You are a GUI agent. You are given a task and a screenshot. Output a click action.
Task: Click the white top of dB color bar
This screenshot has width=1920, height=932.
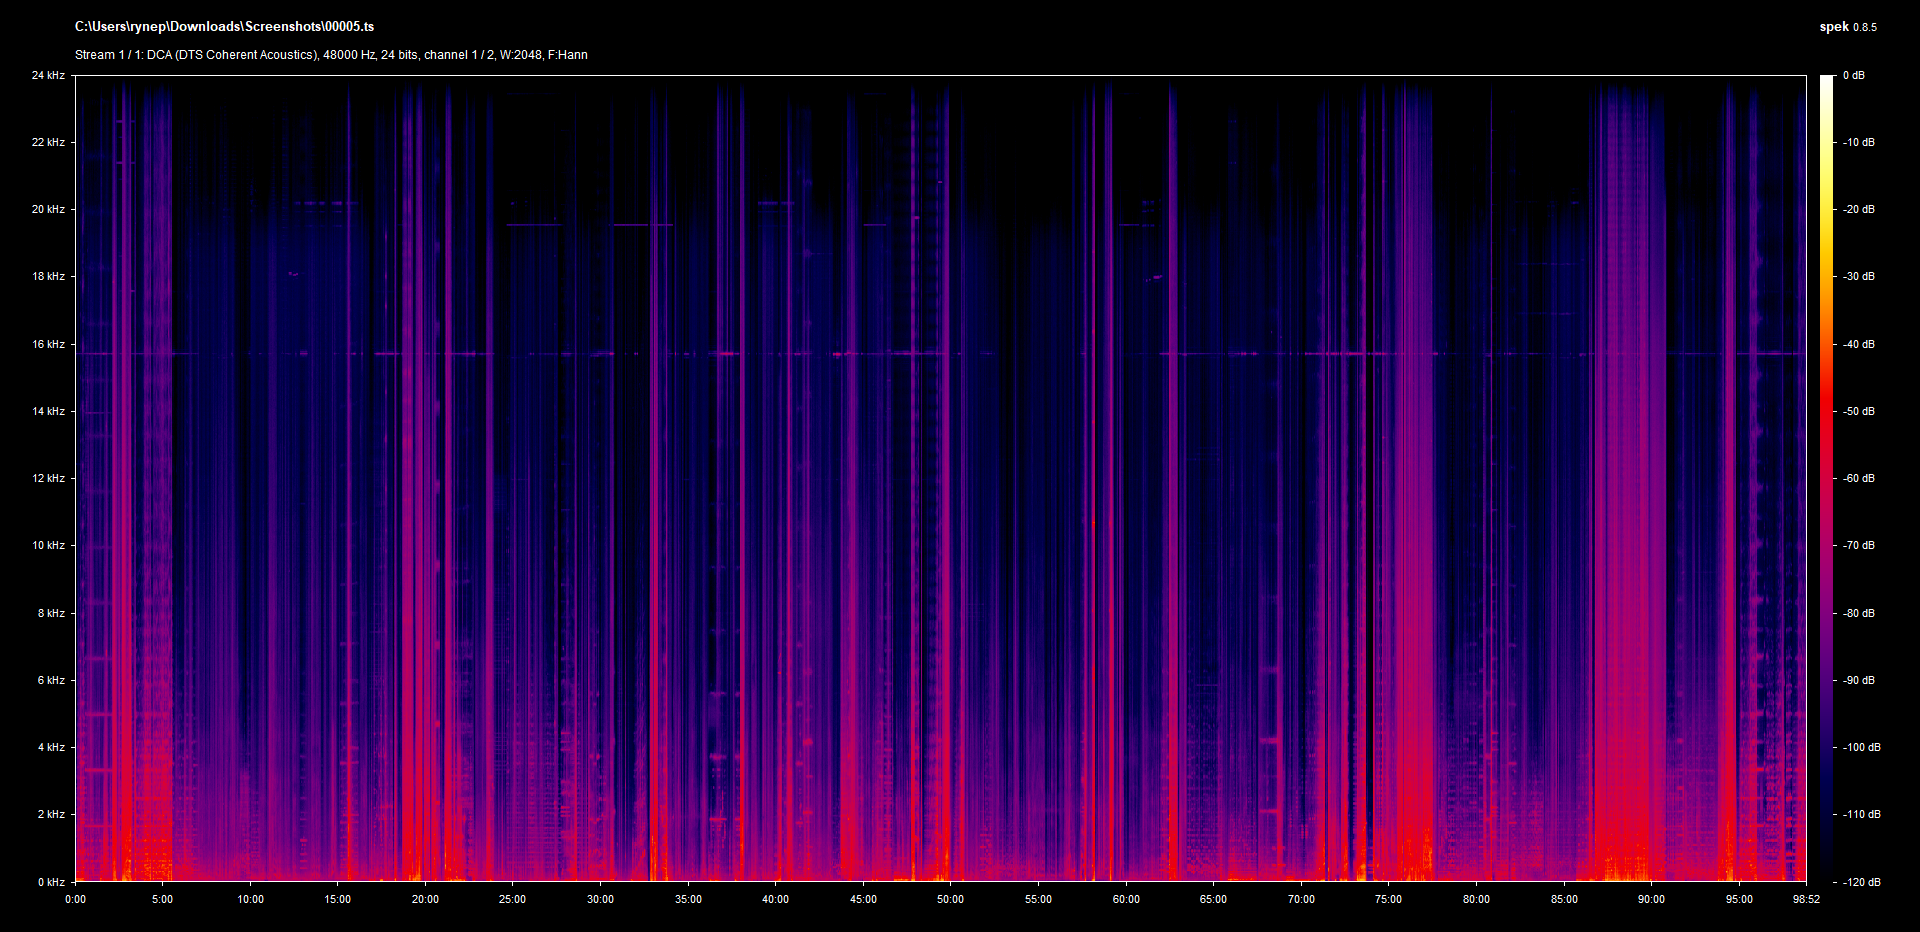1826,82
